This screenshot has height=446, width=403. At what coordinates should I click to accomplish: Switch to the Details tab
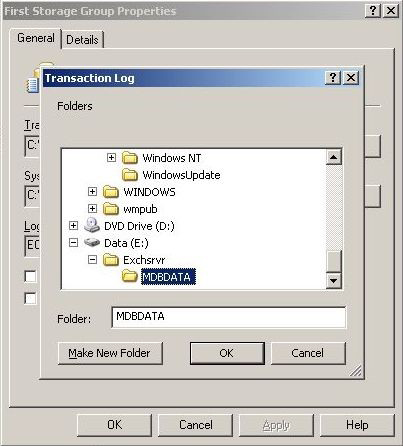82,40
